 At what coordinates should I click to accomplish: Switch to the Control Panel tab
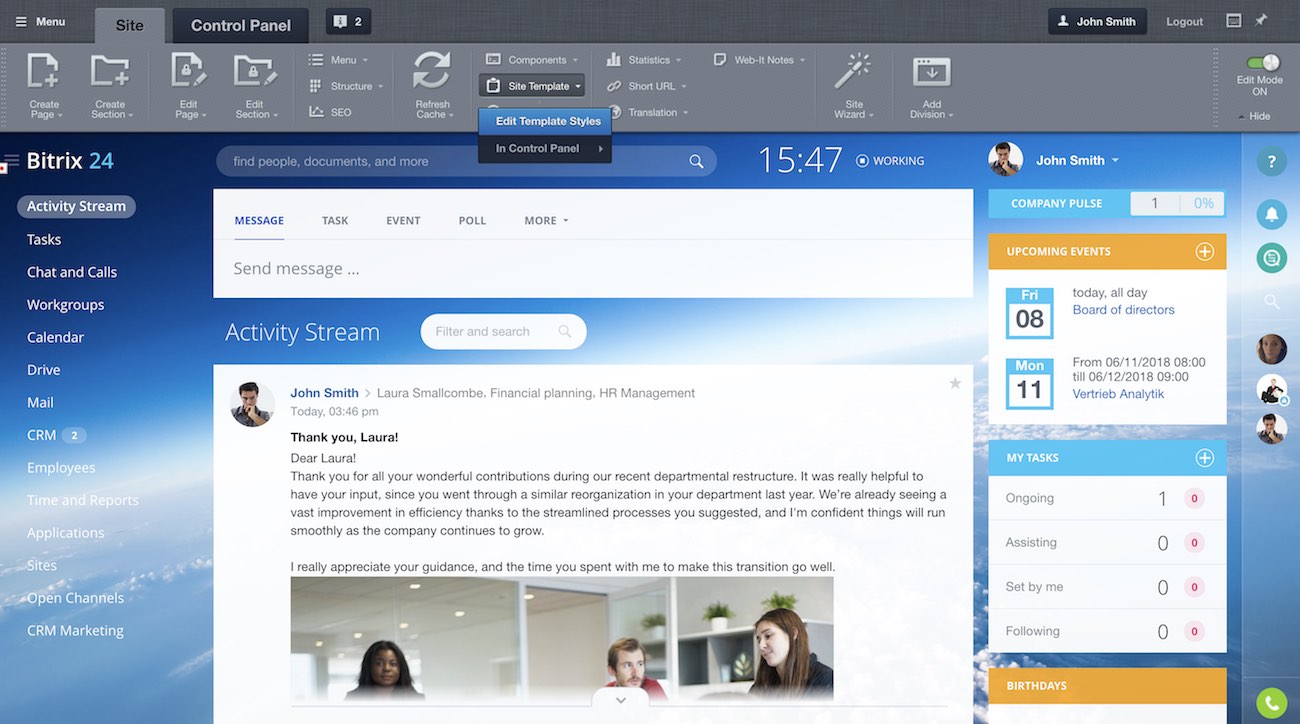coord(240,25)
